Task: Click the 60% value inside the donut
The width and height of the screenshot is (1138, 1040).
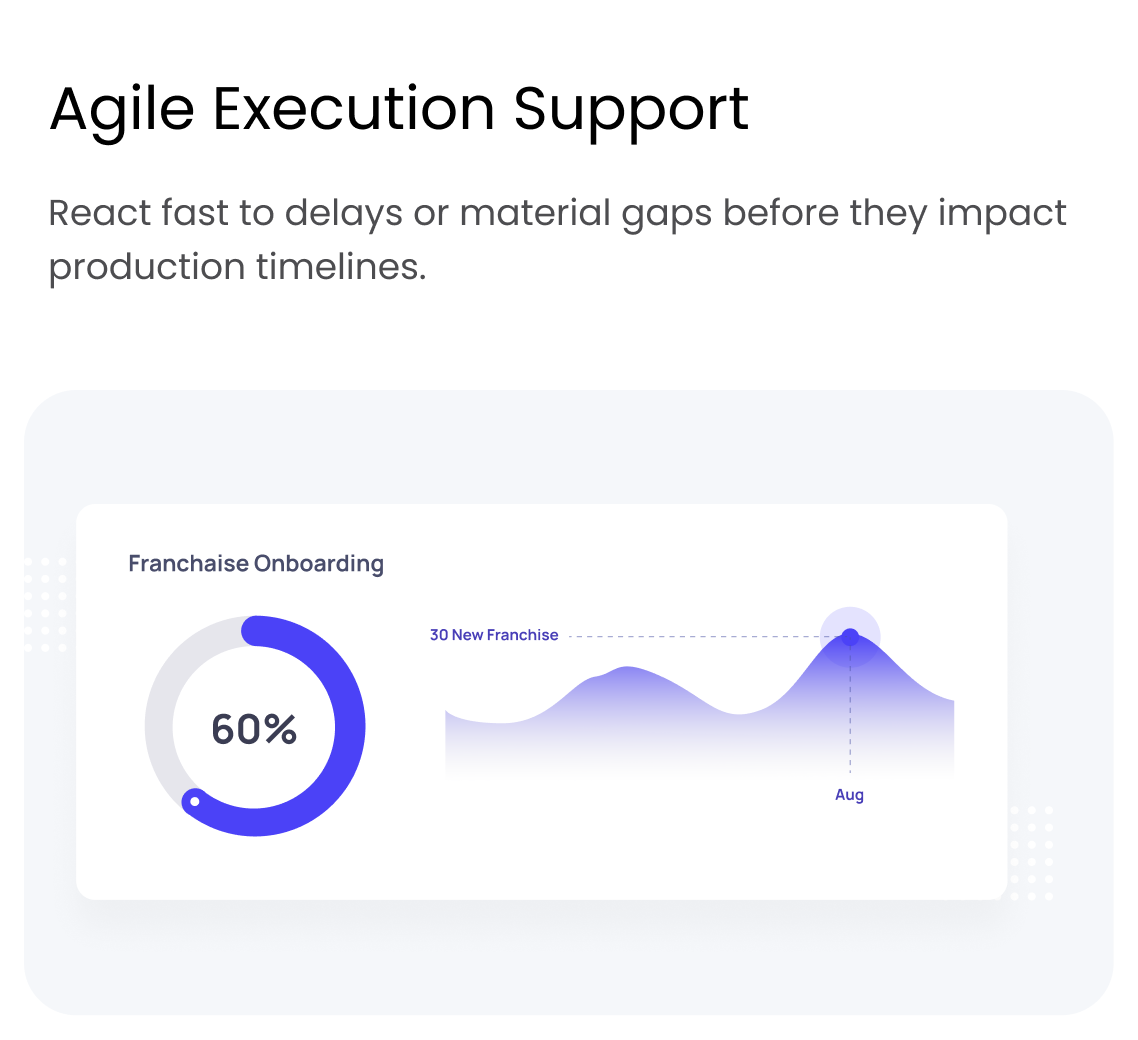Action: pos(254,729)
